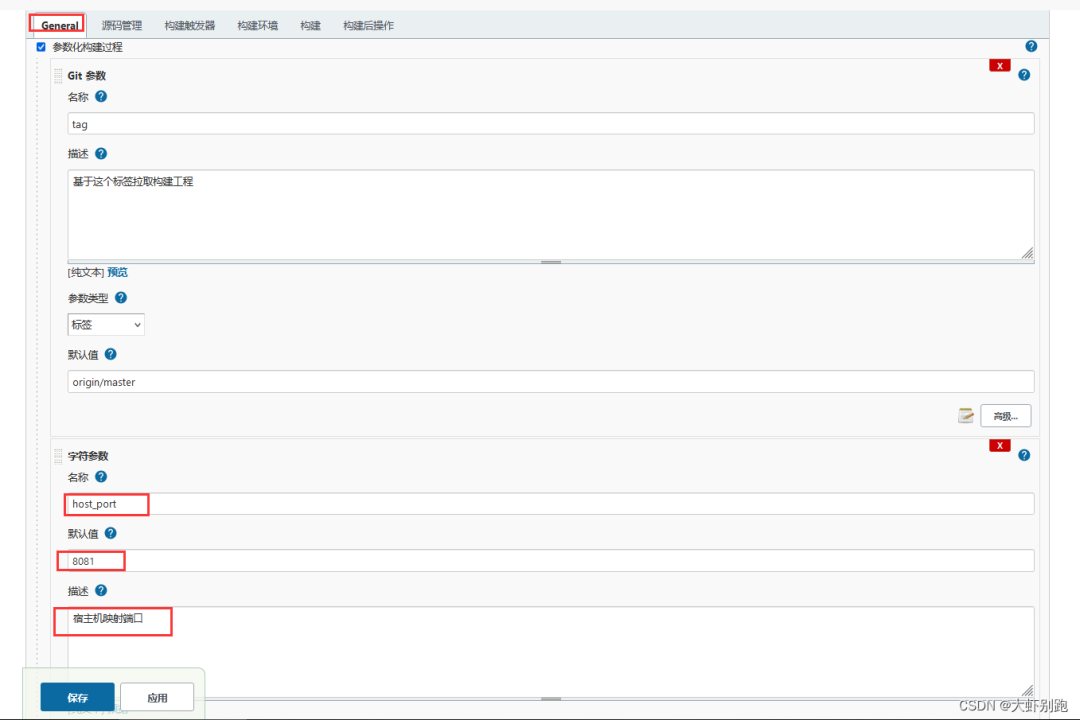Show help for Git 参数 描述 field
1080x720 pixels.
pos(101,153)
